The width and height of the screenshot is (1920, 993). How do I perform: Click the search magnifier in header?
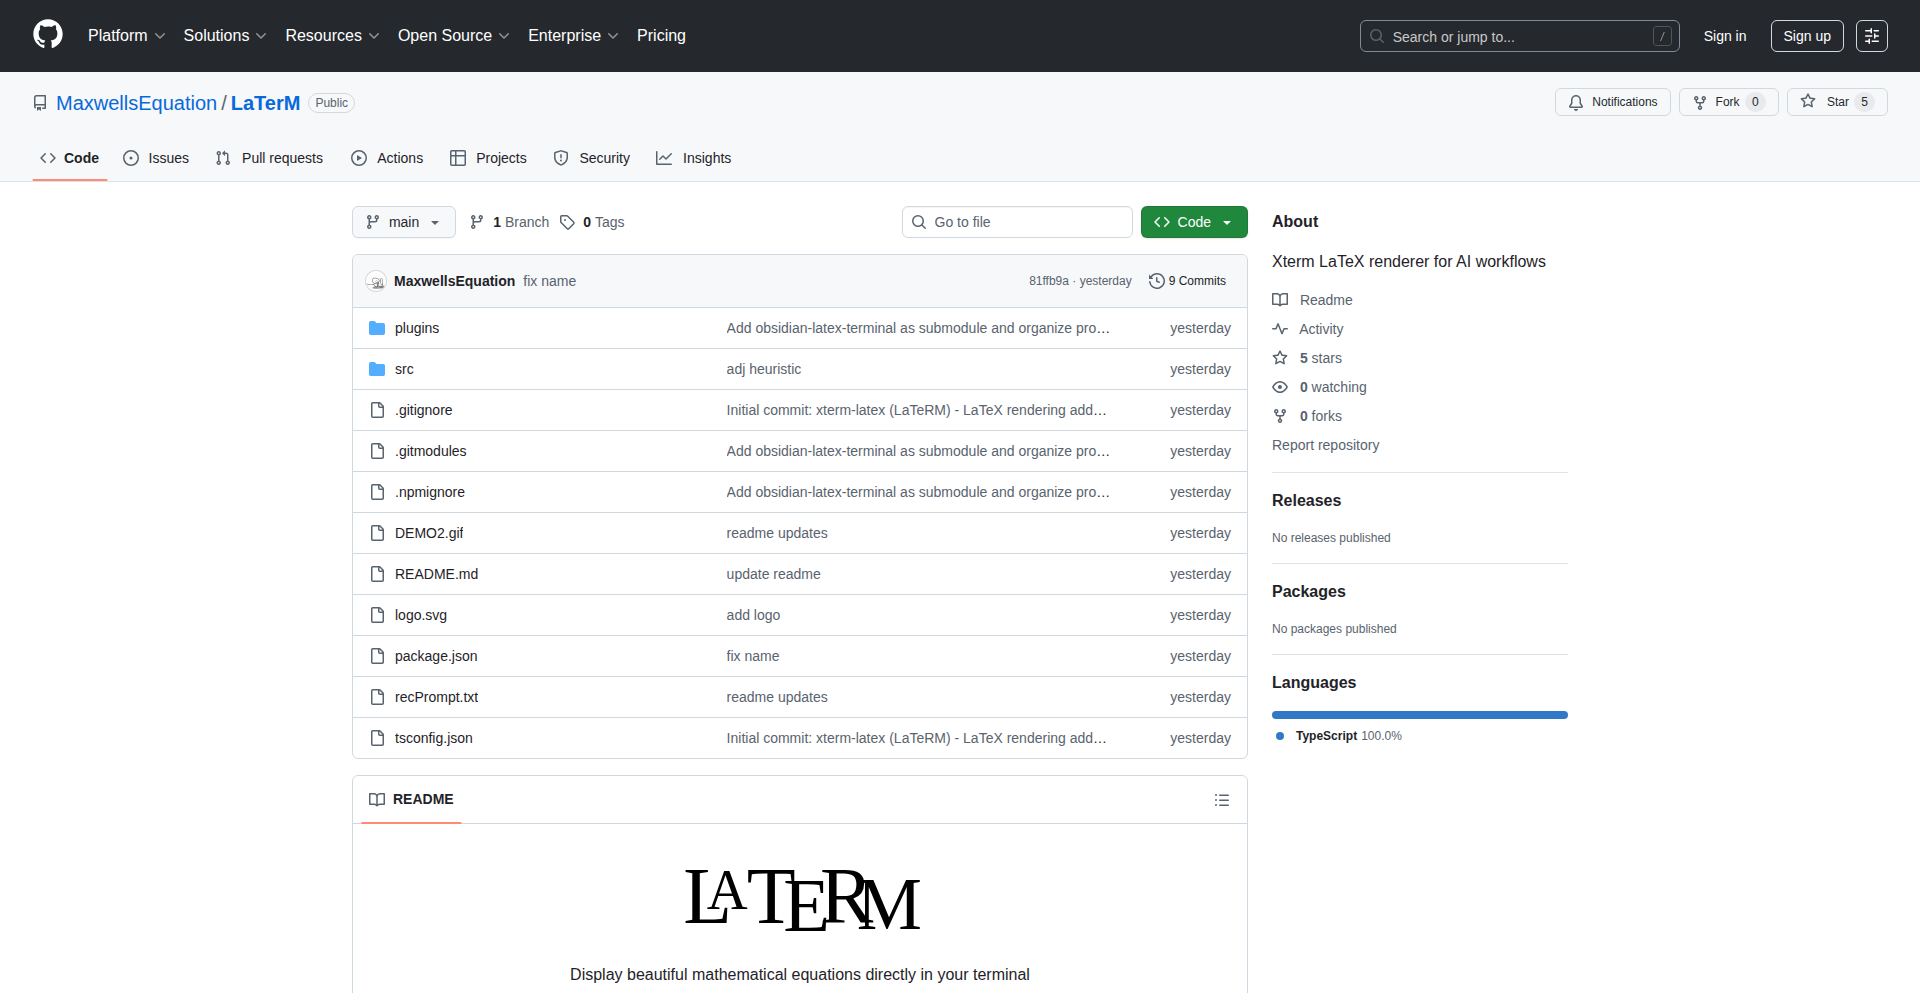click(x=1377, y=36)
